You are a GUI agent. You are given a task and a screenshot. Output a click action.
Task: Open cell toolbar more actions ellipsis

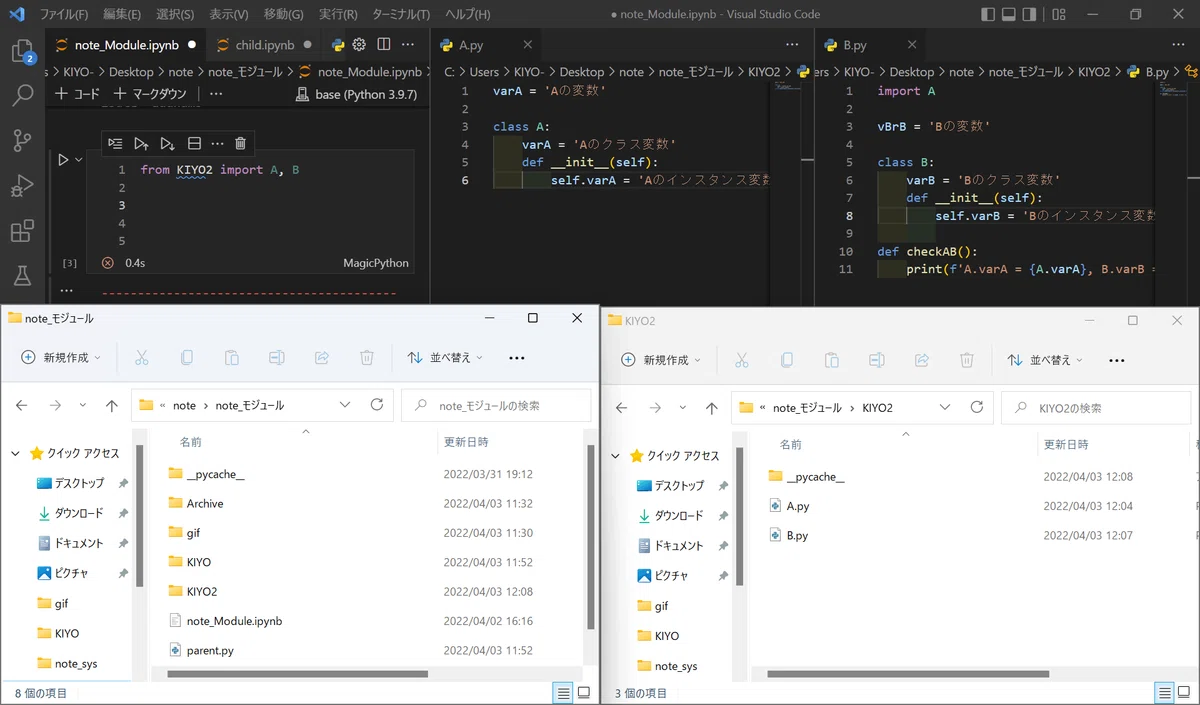coord(217,144)
